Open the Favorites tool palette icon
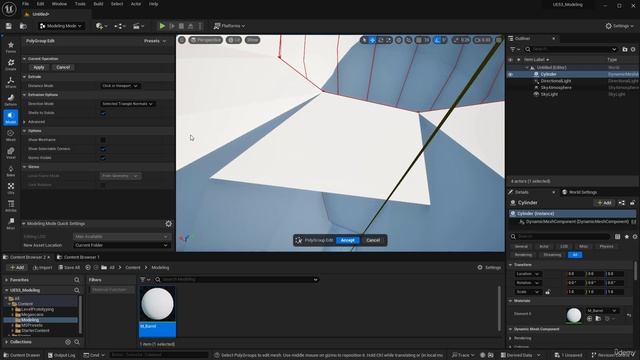The width and height of the screenshot is (640, 360). pos(11,47)
